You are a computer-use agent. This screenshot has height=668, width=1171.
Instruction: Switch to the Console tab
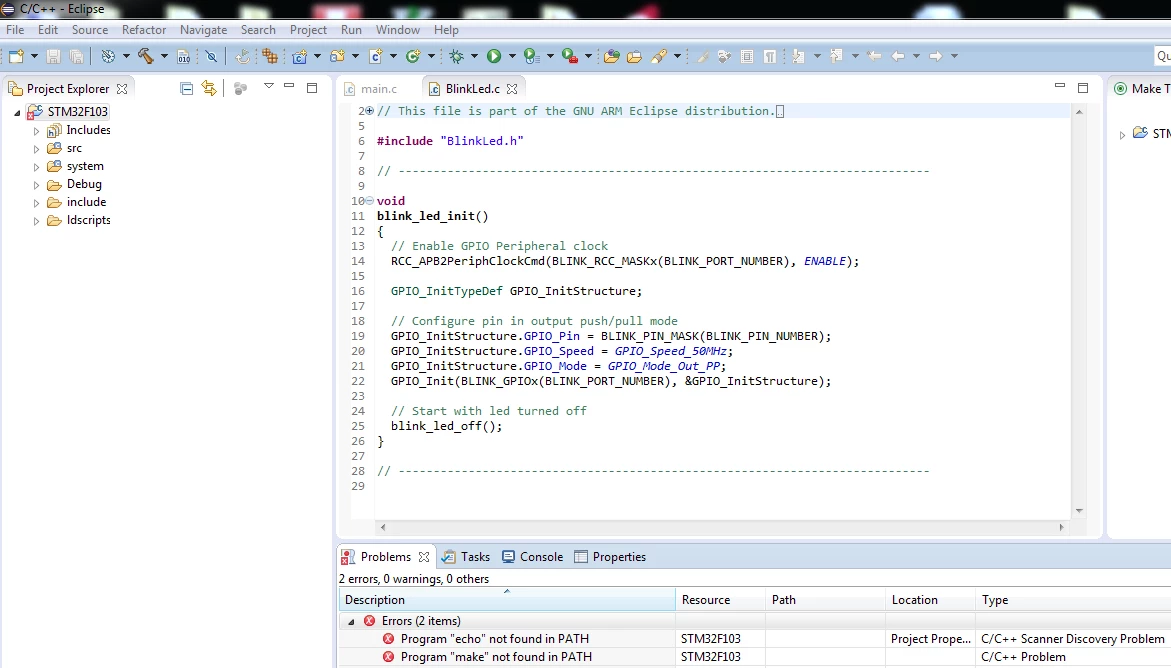pos(532,557)
